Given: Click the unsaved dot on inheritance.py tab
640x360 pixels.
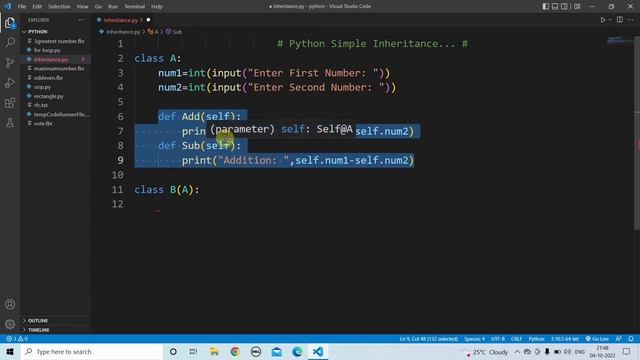Looking at the screenshot, I should pyautogui.click(x=148, y=20).
